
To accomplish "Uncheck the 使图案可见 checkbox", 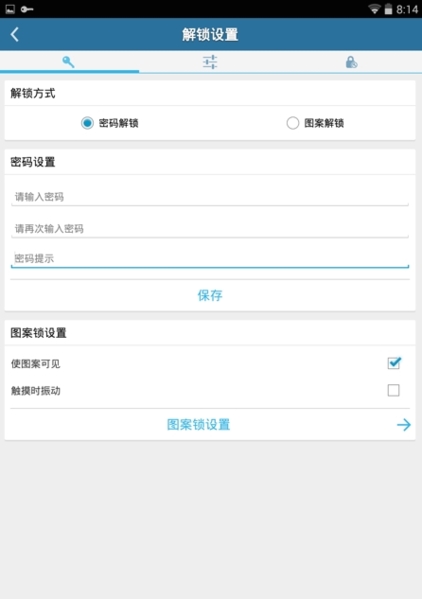I will pyautogui.click(x=394, y=363).
